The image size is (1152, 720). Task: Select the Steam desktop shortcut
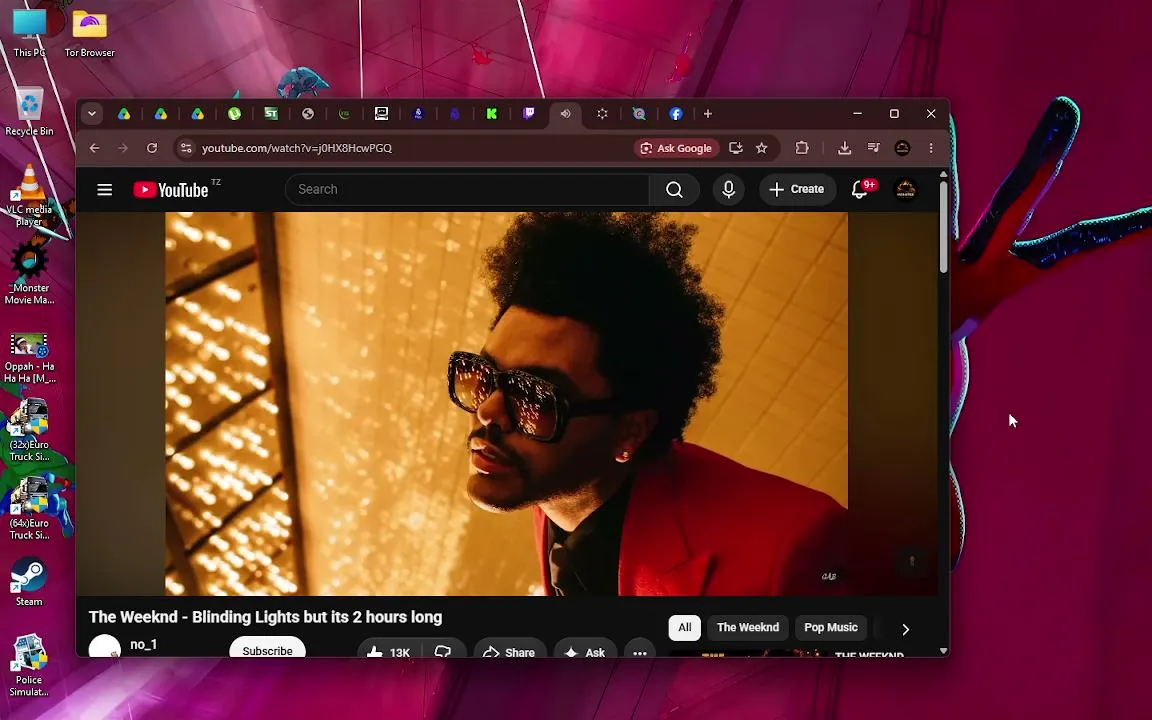[29, 582]
